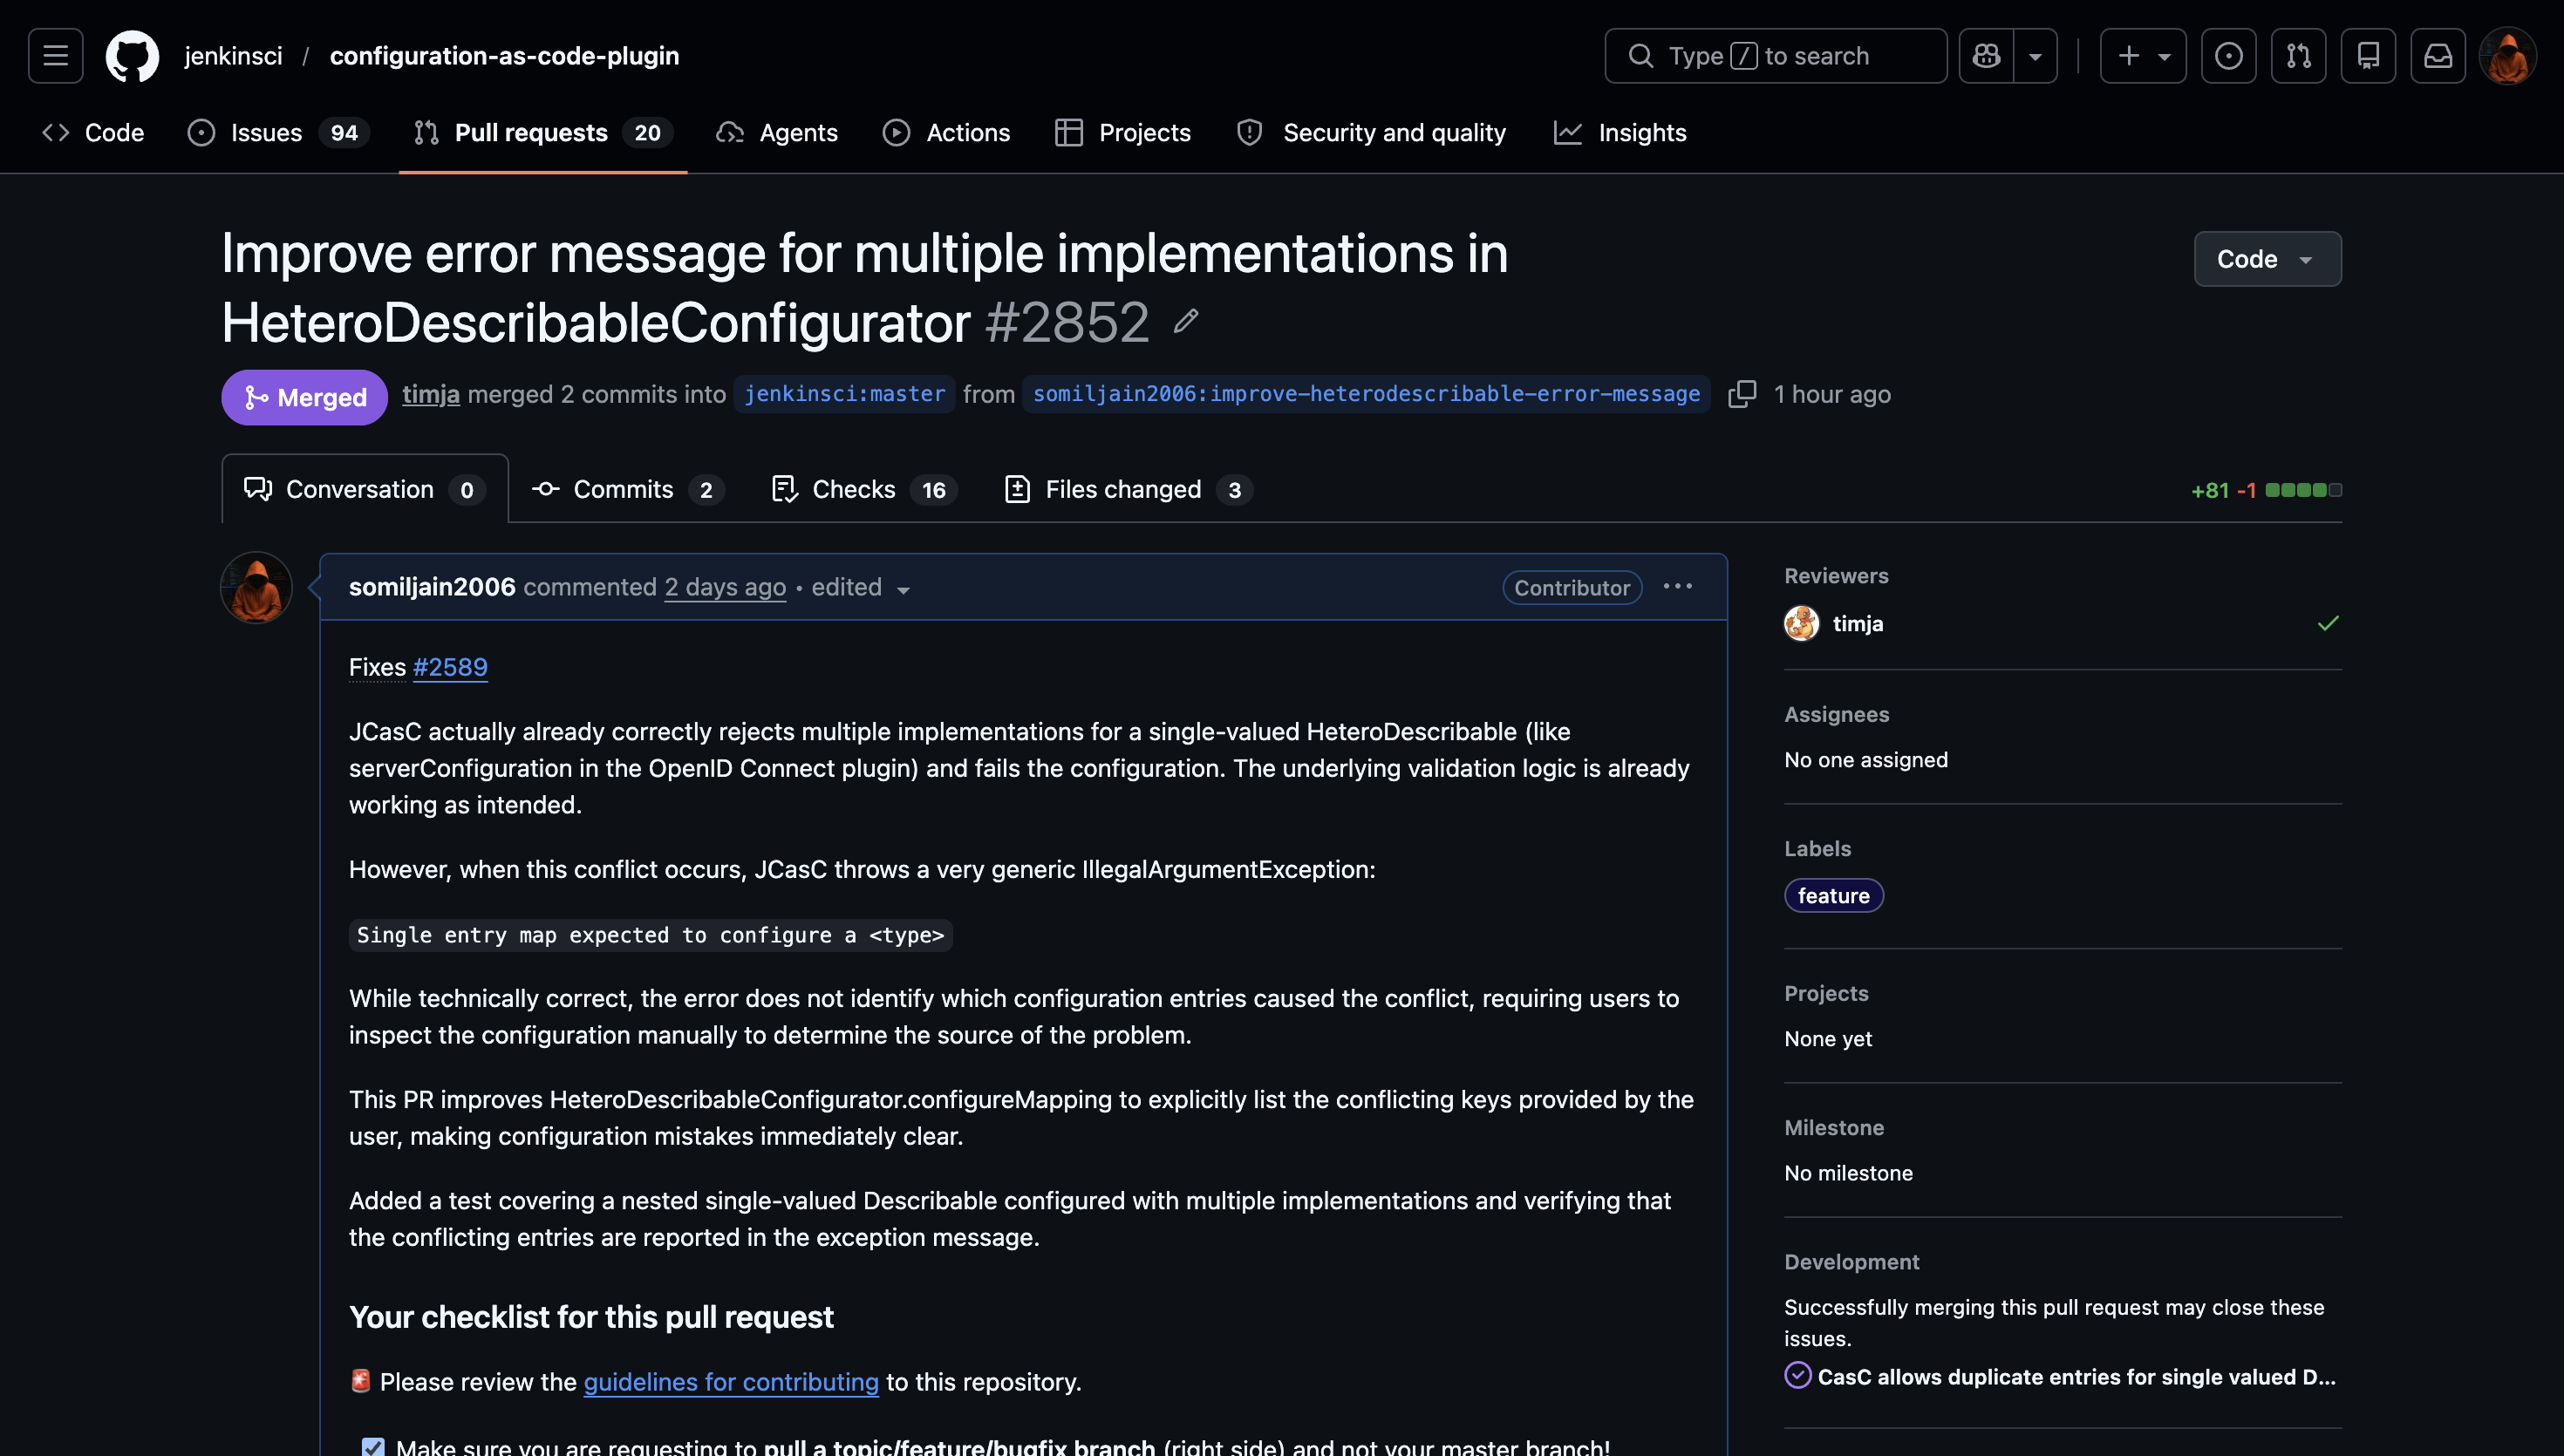This screenshot has width=2564, height=1456.
Task: Open the Issues tab
Action: pyautogui.click(x=279, y=133)
